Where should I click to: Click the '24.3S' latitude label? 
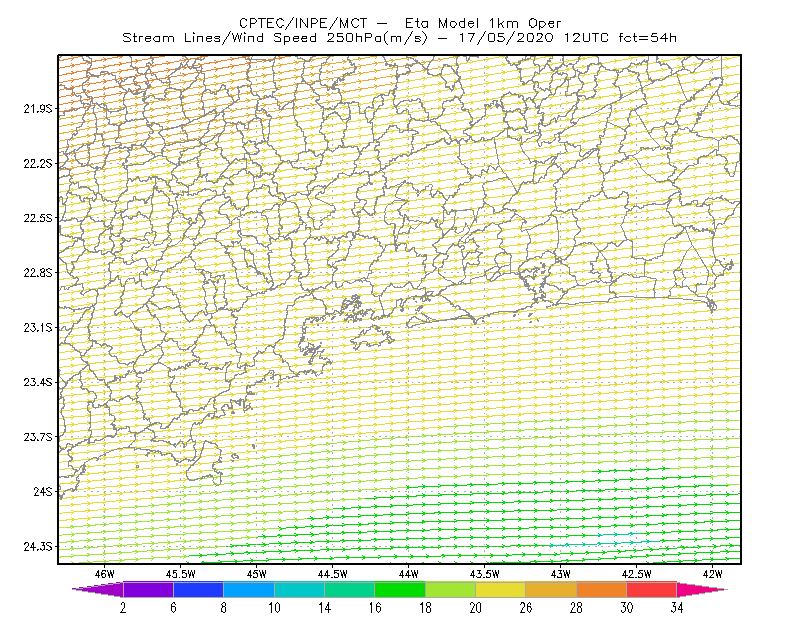(38, 547)
